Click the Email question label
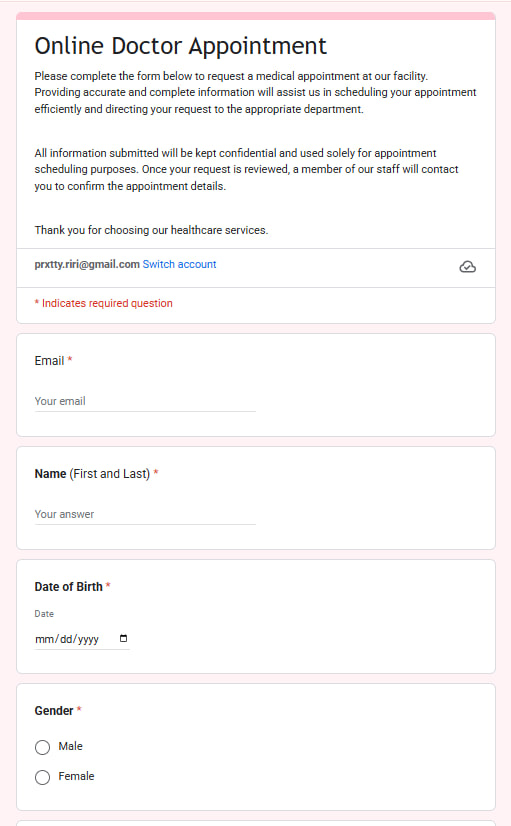Image resolution: width=511 pixels, height=826 pixels. (50, 361)
